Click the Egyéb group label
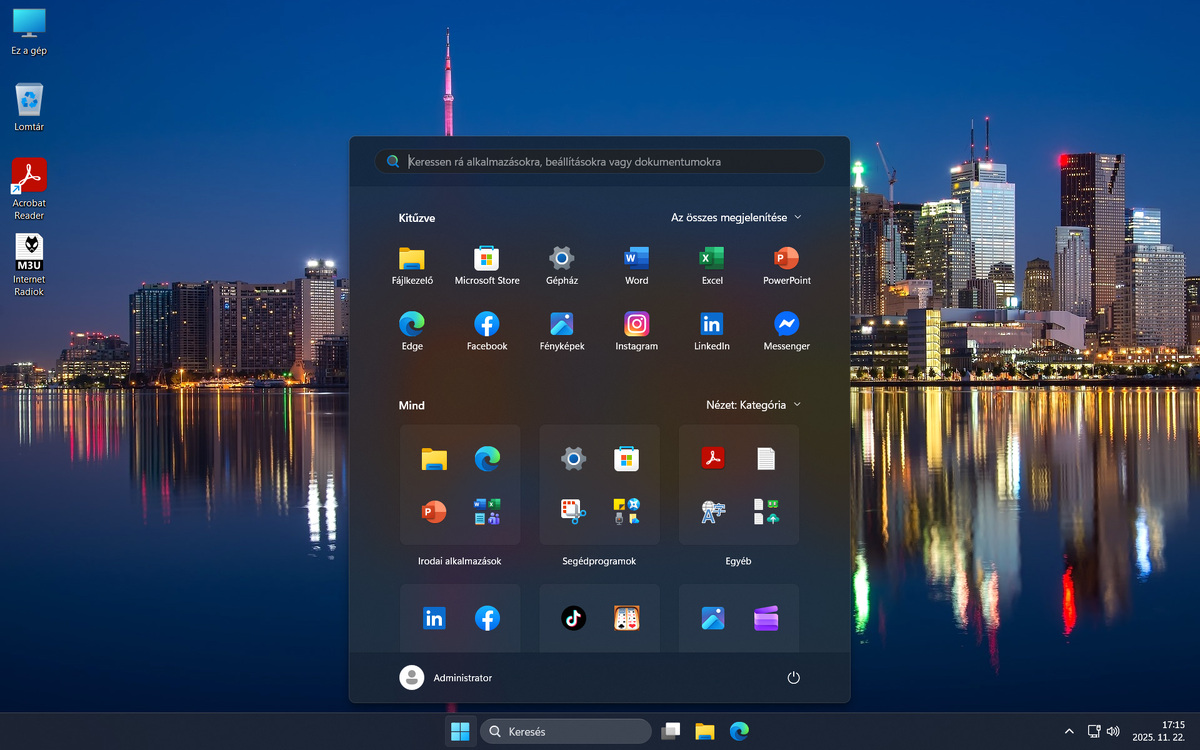This screenshot has width=1200, height=750. click(738, 561)
